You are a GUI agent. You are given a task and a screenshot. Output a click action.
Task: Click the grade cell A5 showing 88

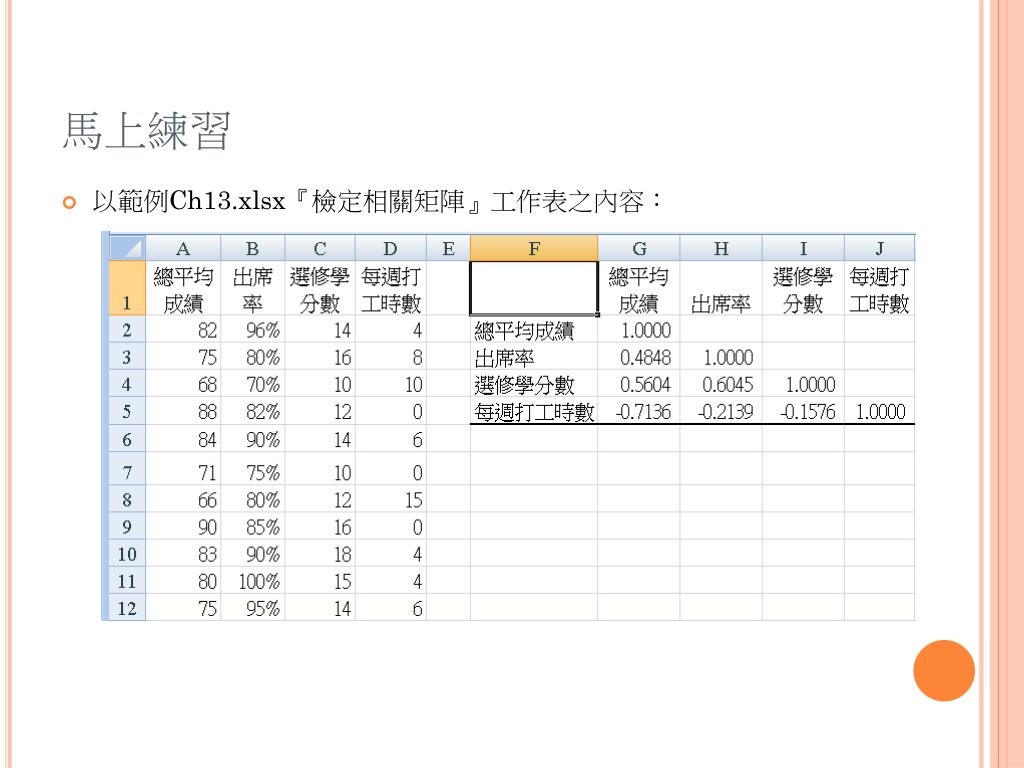[183, 411]
